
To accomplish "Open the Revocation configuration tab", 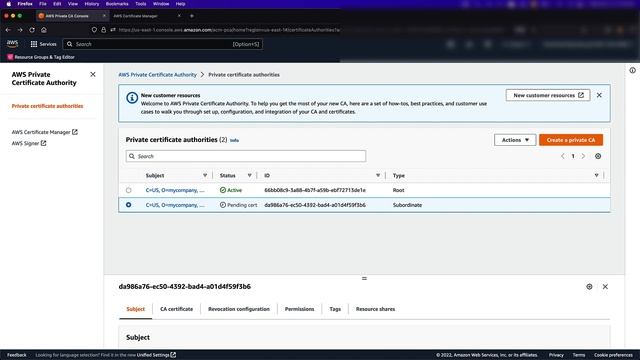I will coord(239,309).
